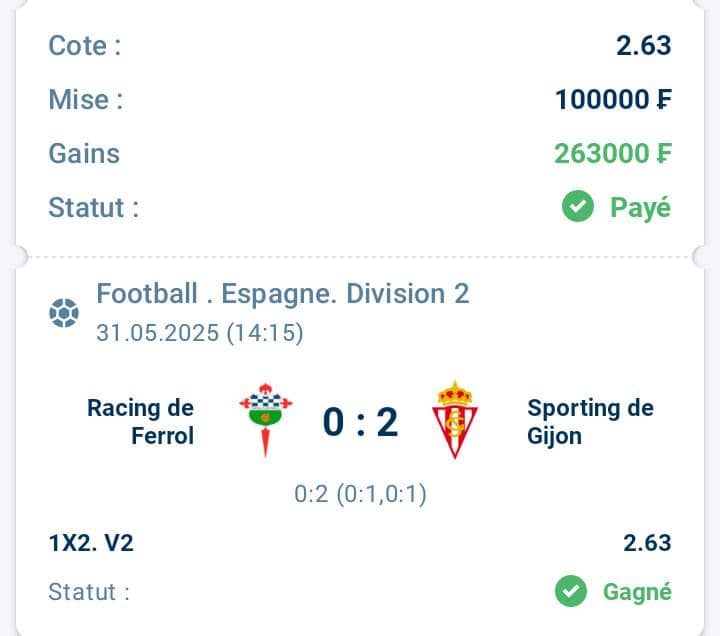
Task: Open Football Espagne Division 2 league title
Action: (x=283, y=293)
